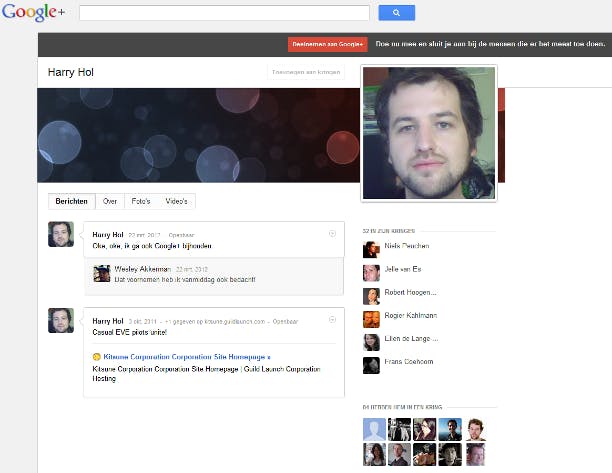Click Frans Boekhorn avatar
The width and height of the screenshot is (612, 473).
click(x=371, y=365)
